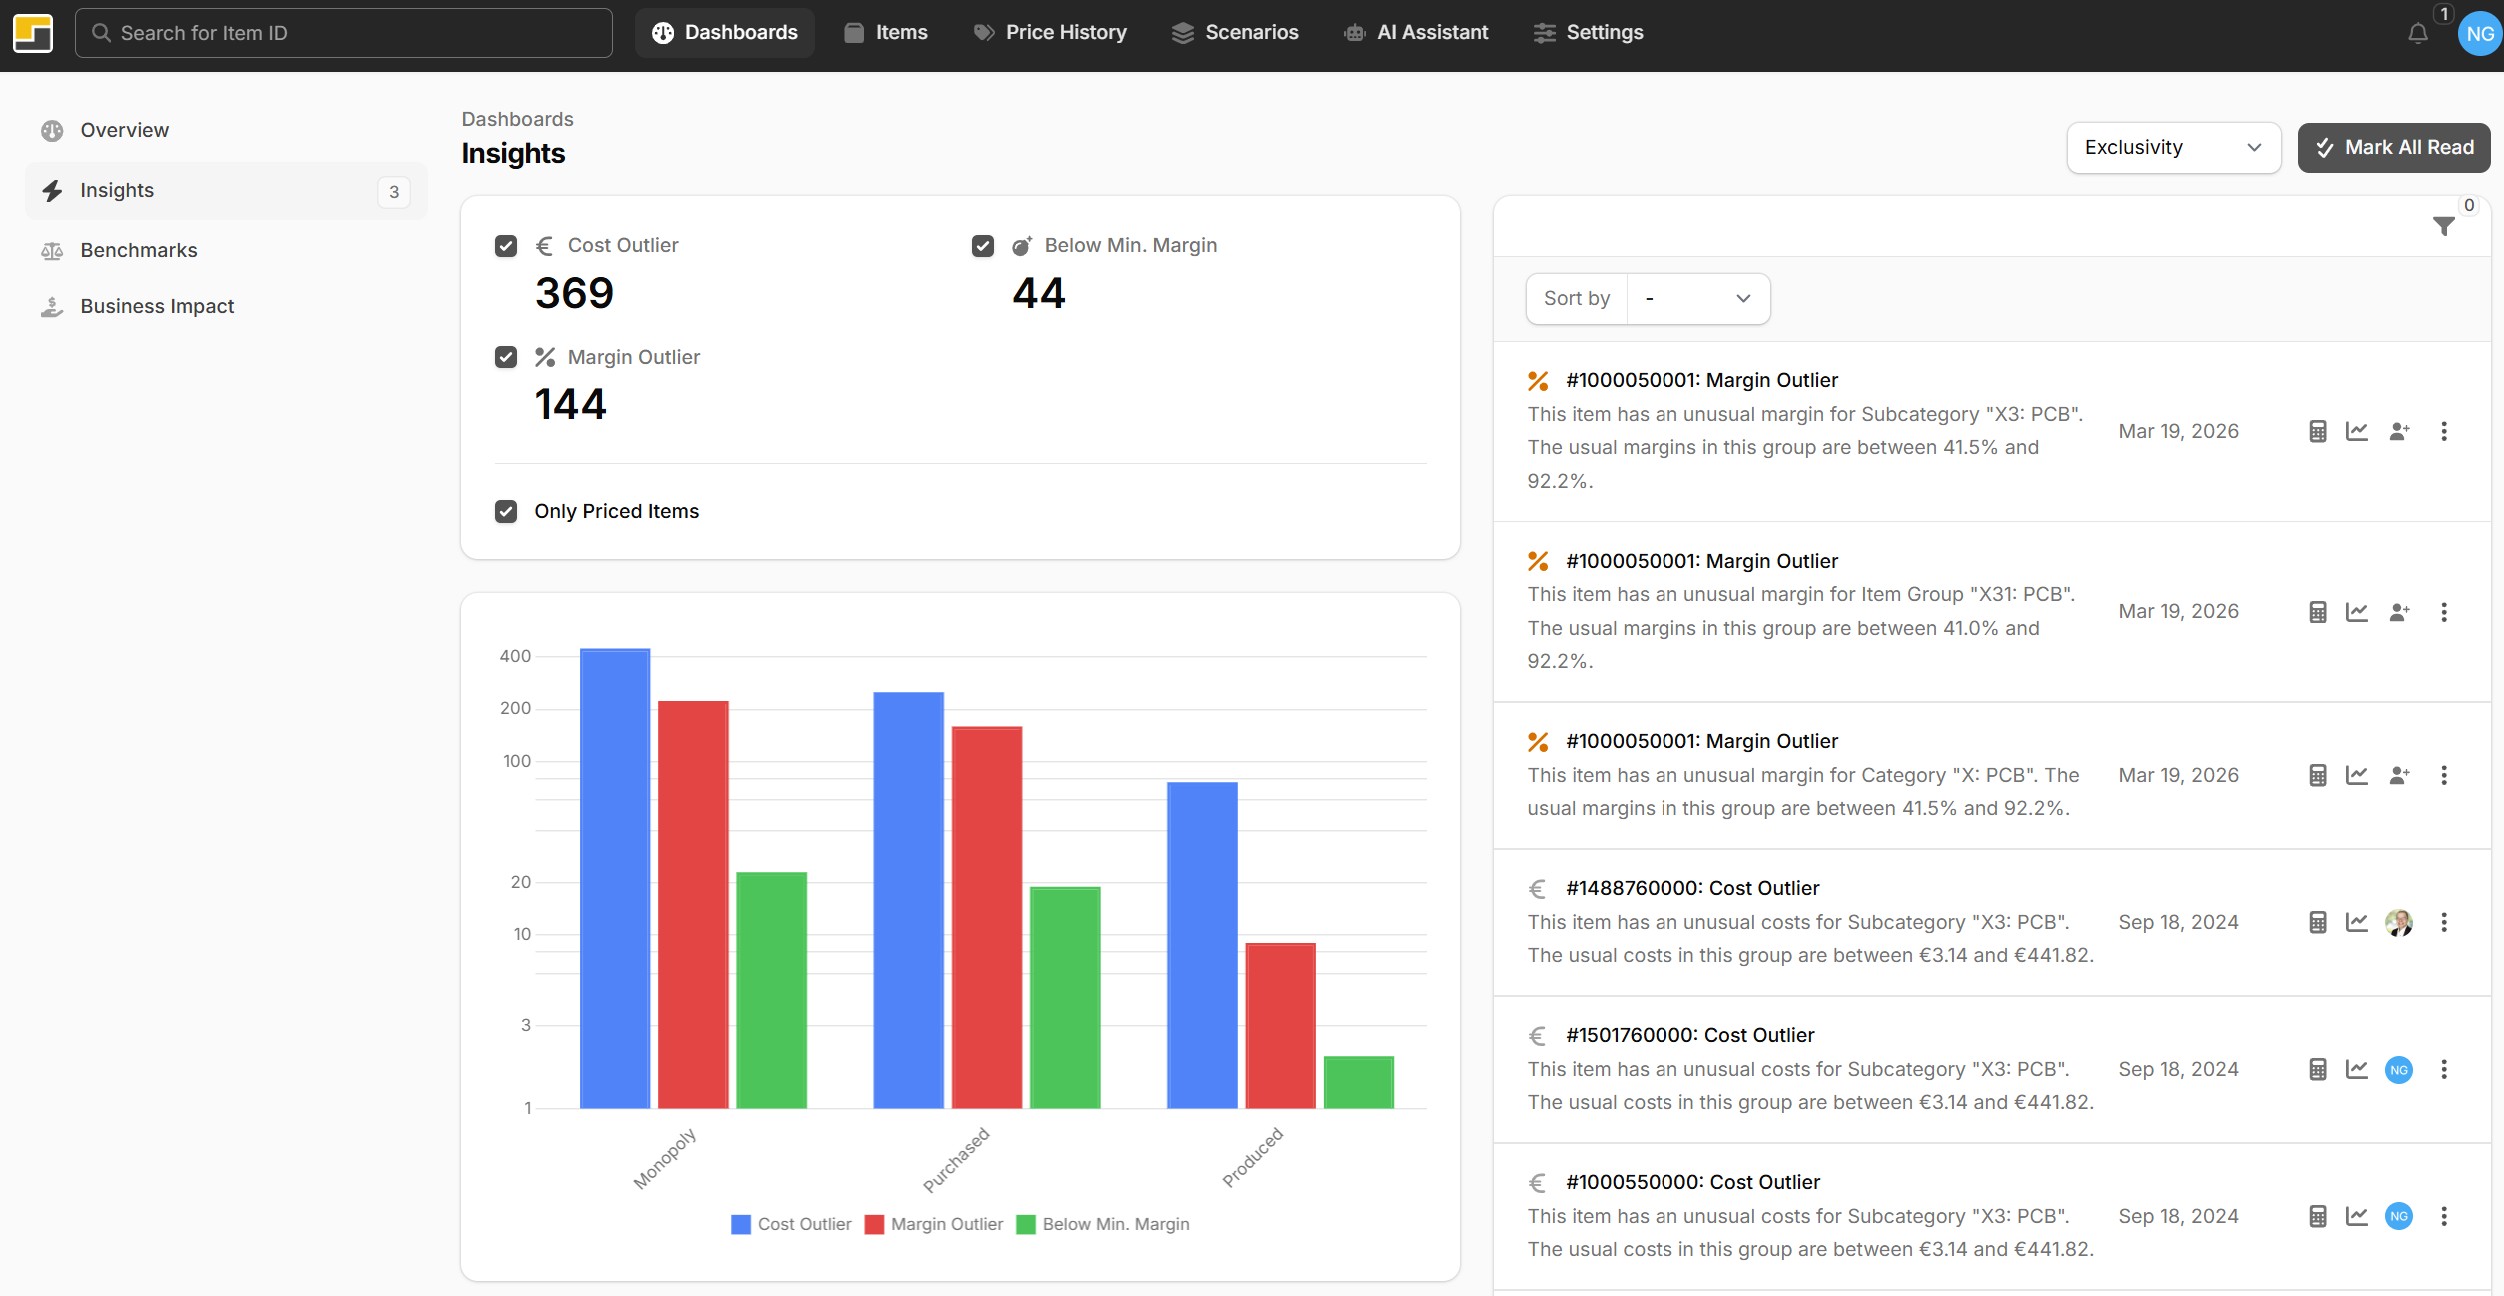Screen dimensions: 2504x1296
Task: Open the three-dot menu on insight #1501760000
Action: click(2444, 1068)
